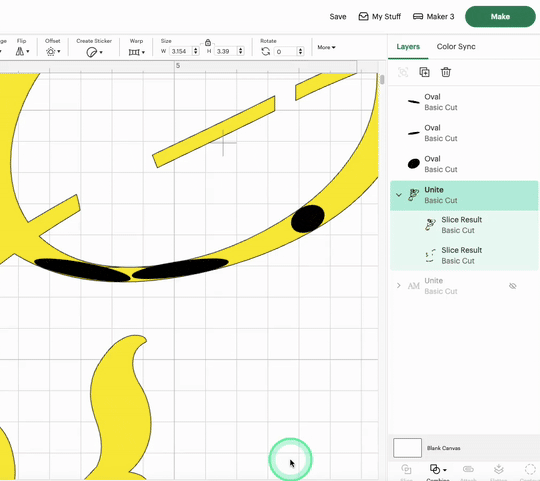Expand the hidden Unite AM group
Image resolution: width=540 pixels, height=481 pixels.
coord(399,285)
